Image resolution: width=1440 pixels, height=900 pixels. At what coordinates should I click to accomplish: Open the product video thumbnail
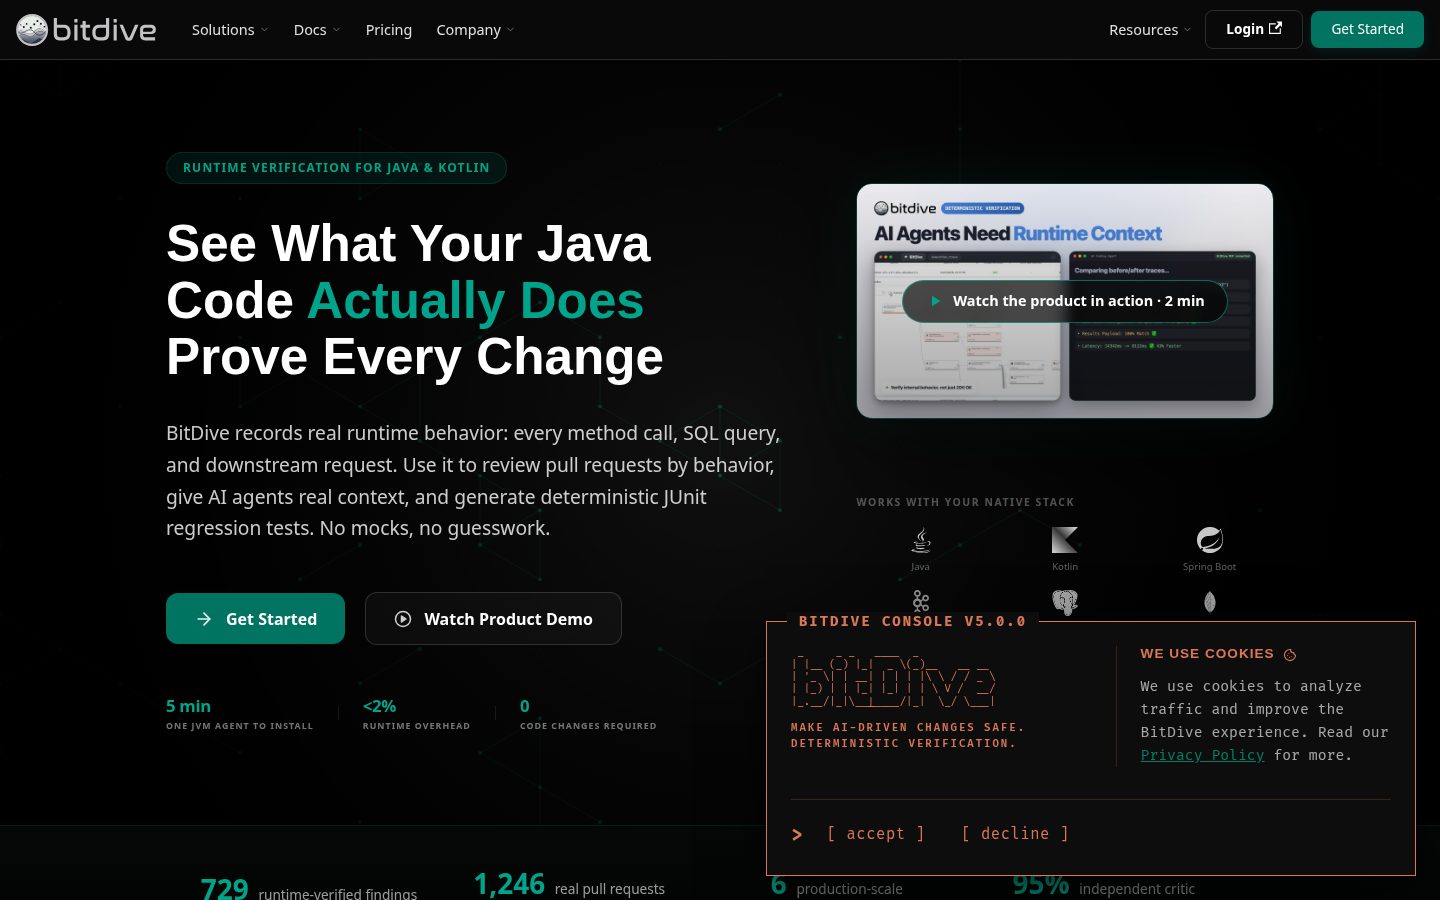(x=1065, y=301)
